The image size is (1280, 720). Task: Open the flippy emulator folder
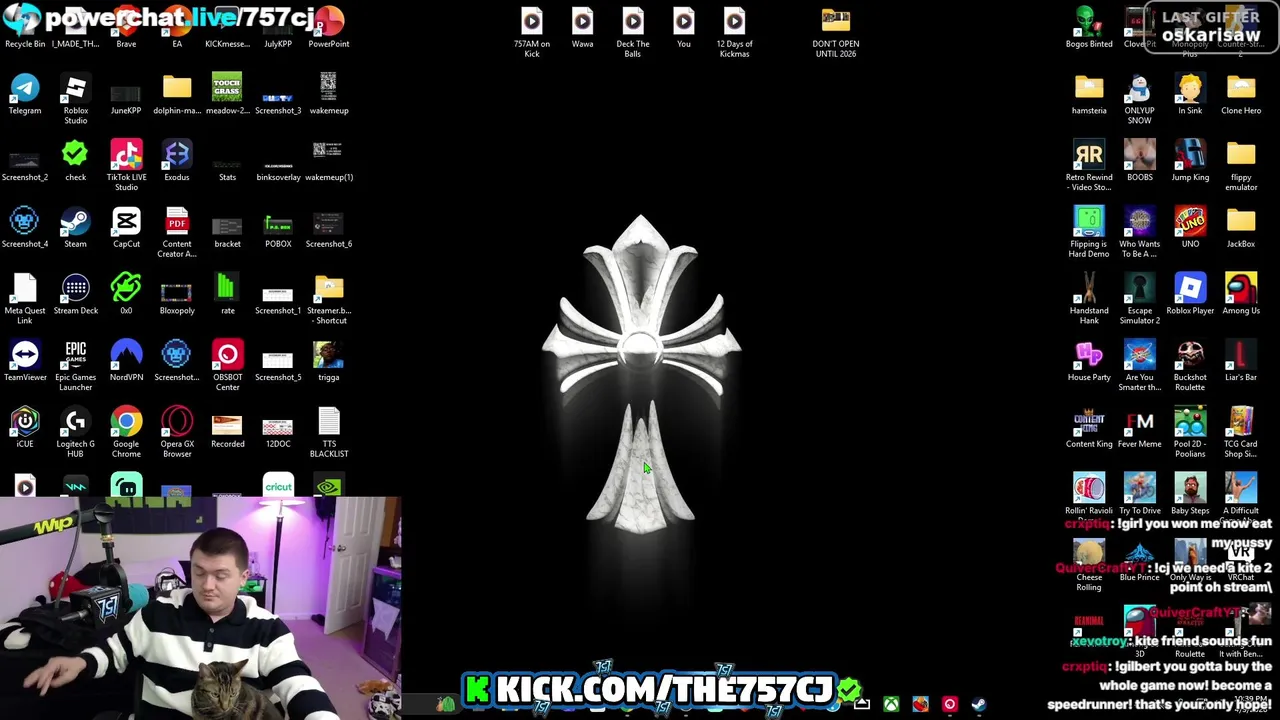(x=1241, y=165)
